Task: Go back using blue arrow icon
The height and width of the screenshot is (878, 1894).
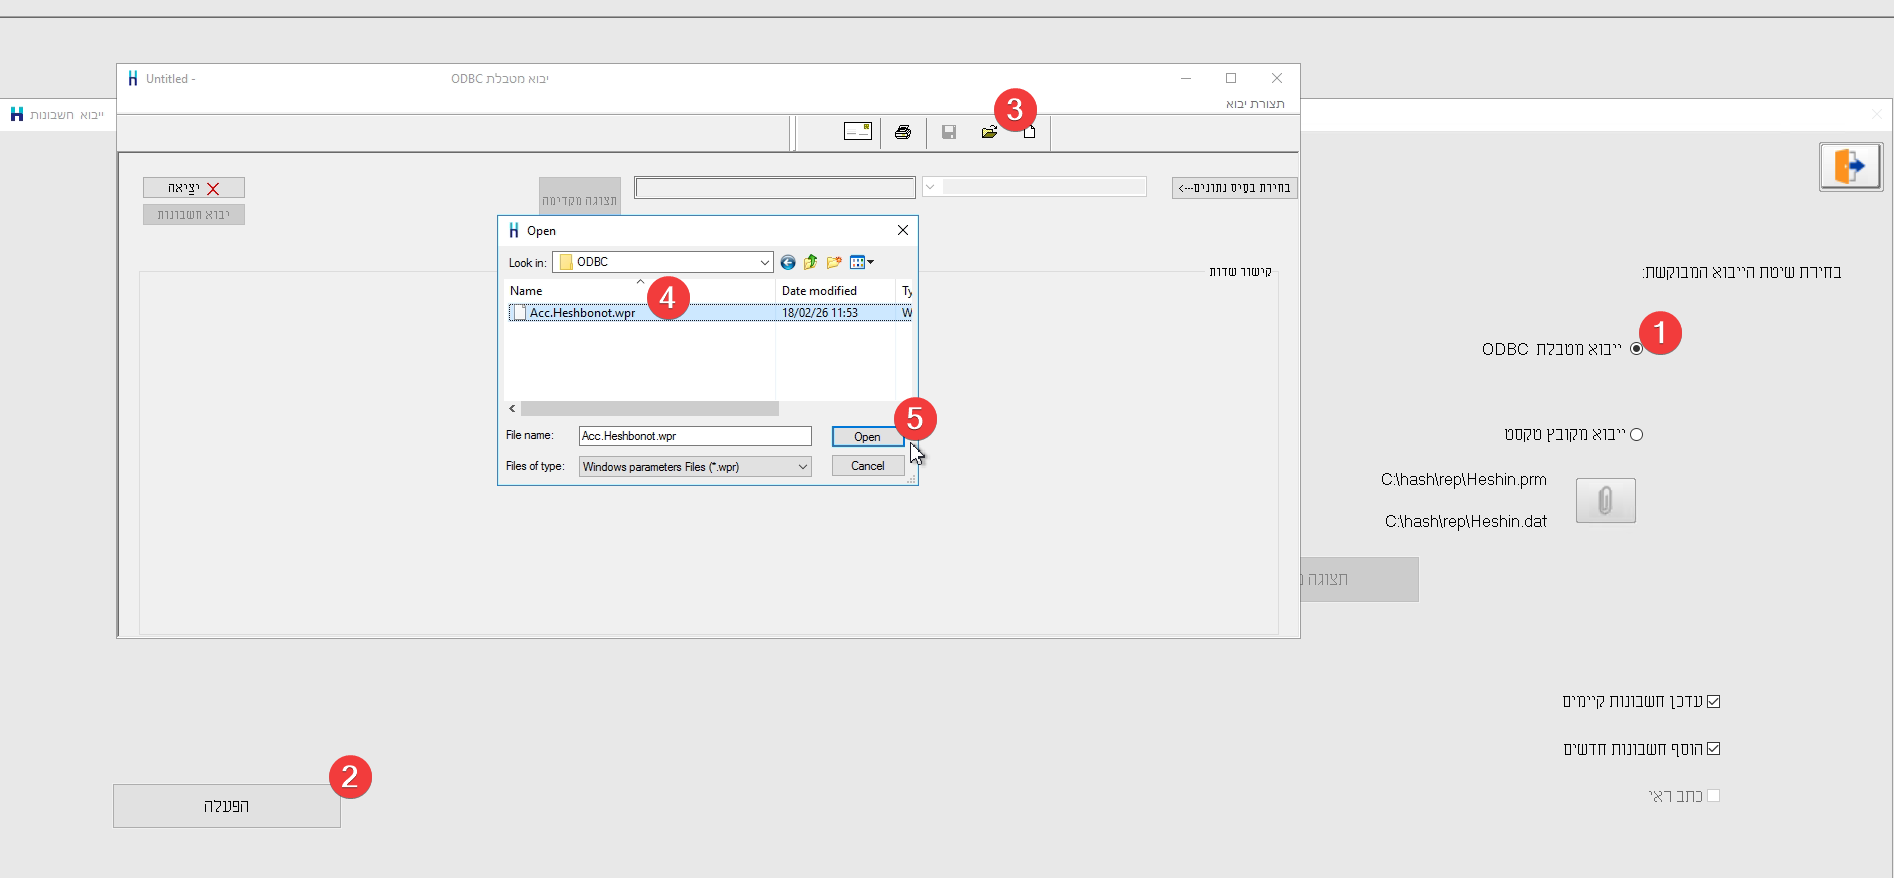Action: pos(788,263)
